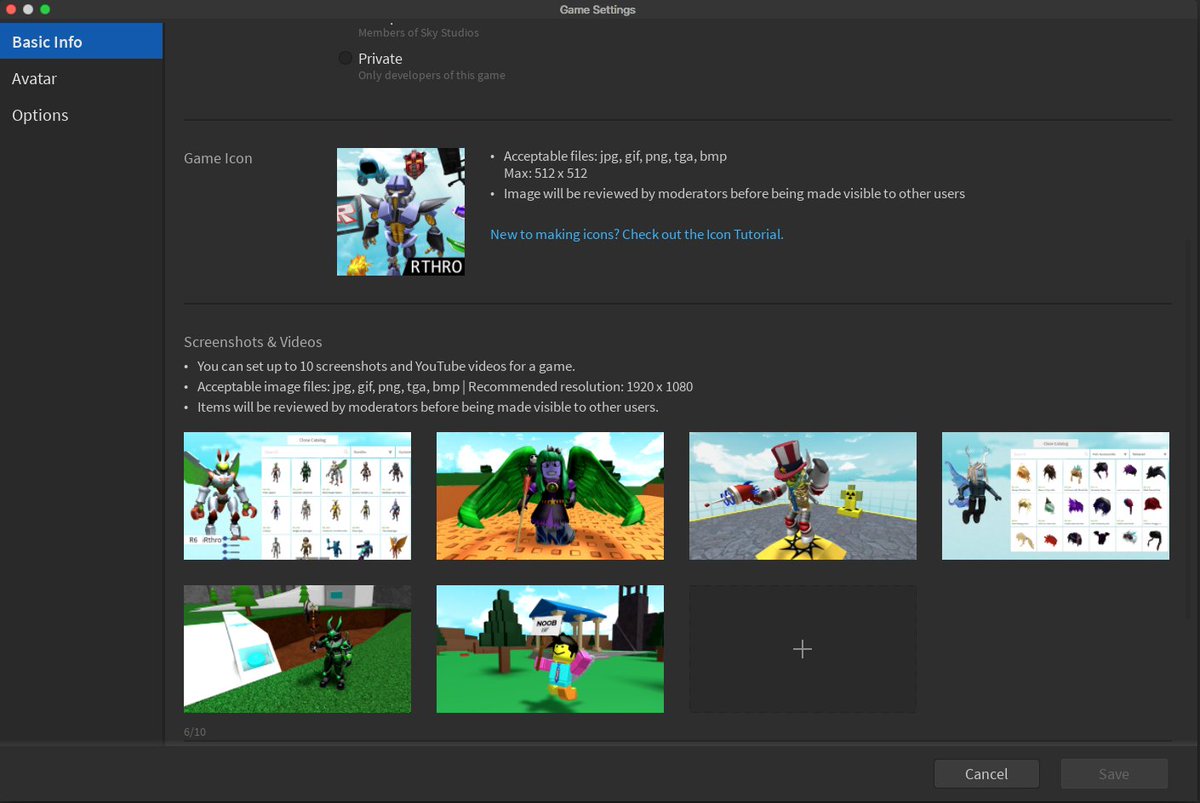The height and width of the screenshot is (803, 1200).
Task: Select the Private game access option
Action: (345, 58)
